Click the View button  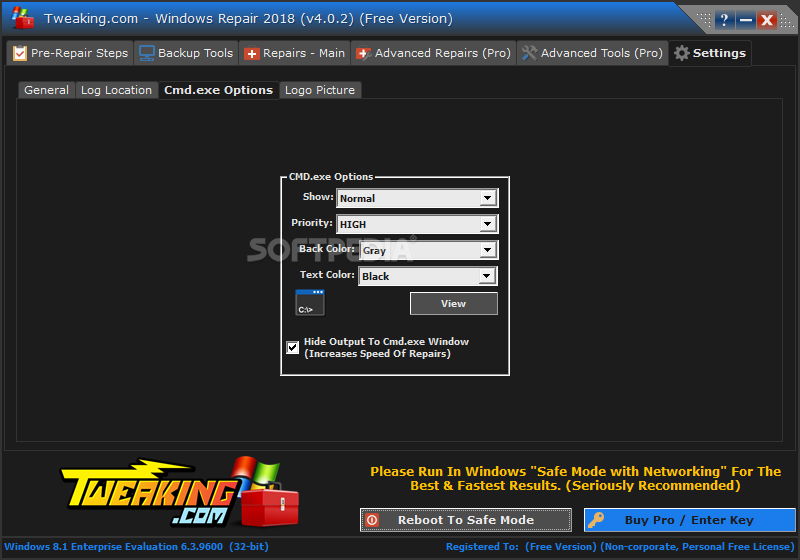pos(454,303)
